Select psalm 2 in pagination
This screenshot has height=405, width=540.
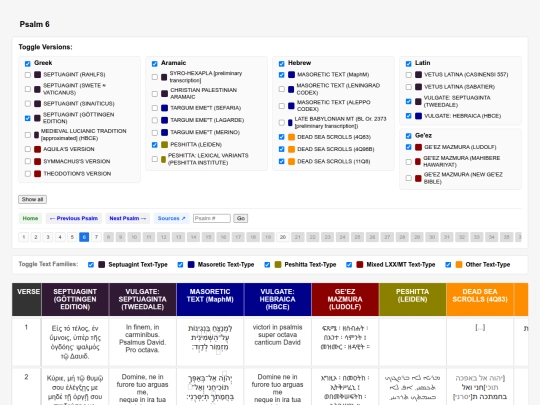36,237
